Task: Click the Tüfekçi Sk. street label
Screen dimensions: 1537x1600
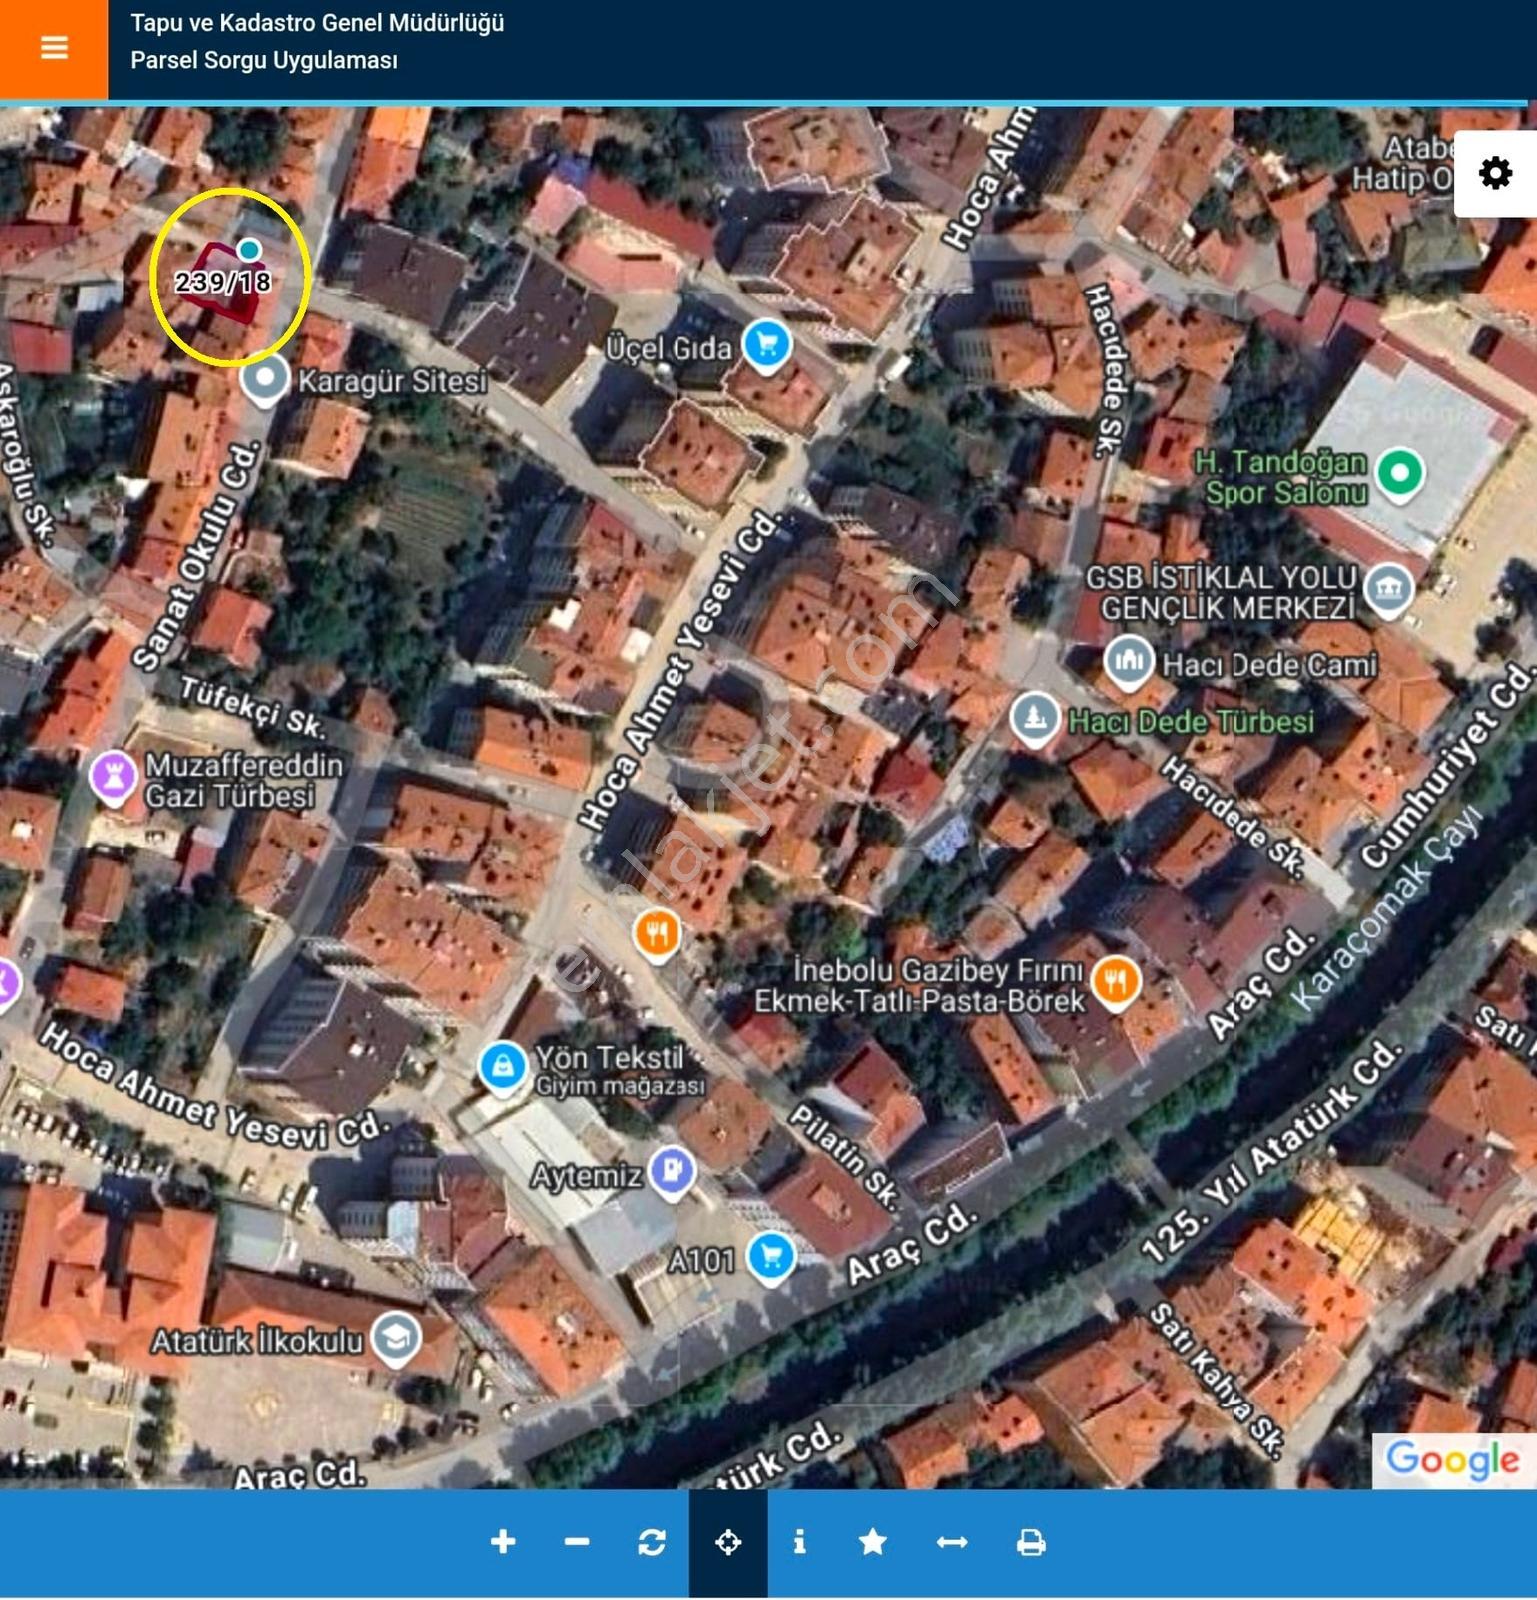Action: (x=253, y=707)
